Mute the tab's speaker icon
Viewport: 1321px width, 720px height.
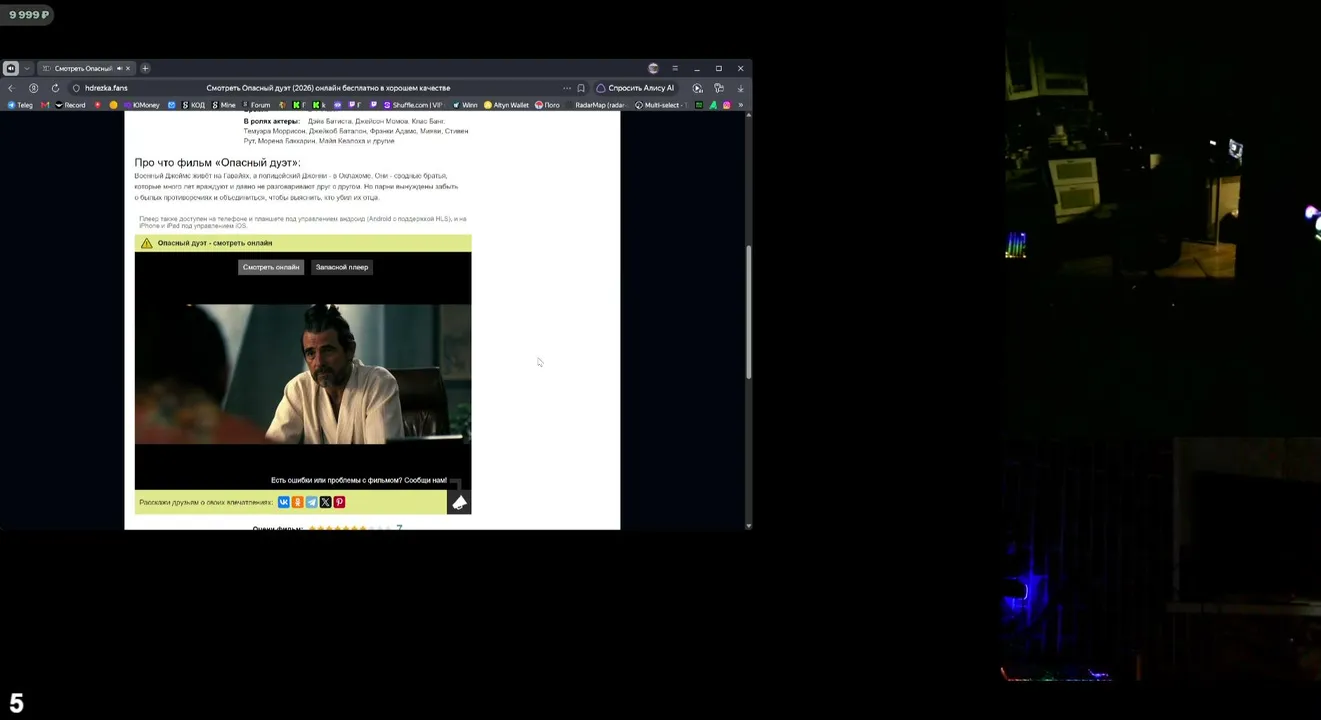point(119,68)
